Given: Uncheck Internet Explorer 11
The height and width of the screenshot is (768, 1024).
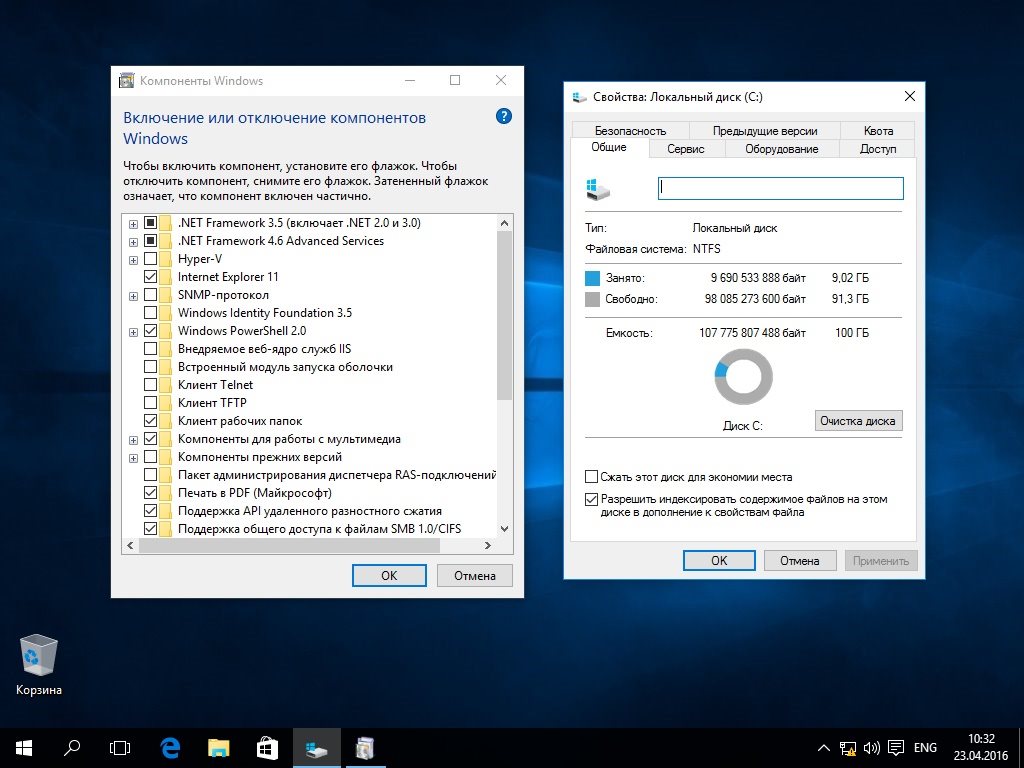Looking at the screenshot, I should (x=150, y=277).
